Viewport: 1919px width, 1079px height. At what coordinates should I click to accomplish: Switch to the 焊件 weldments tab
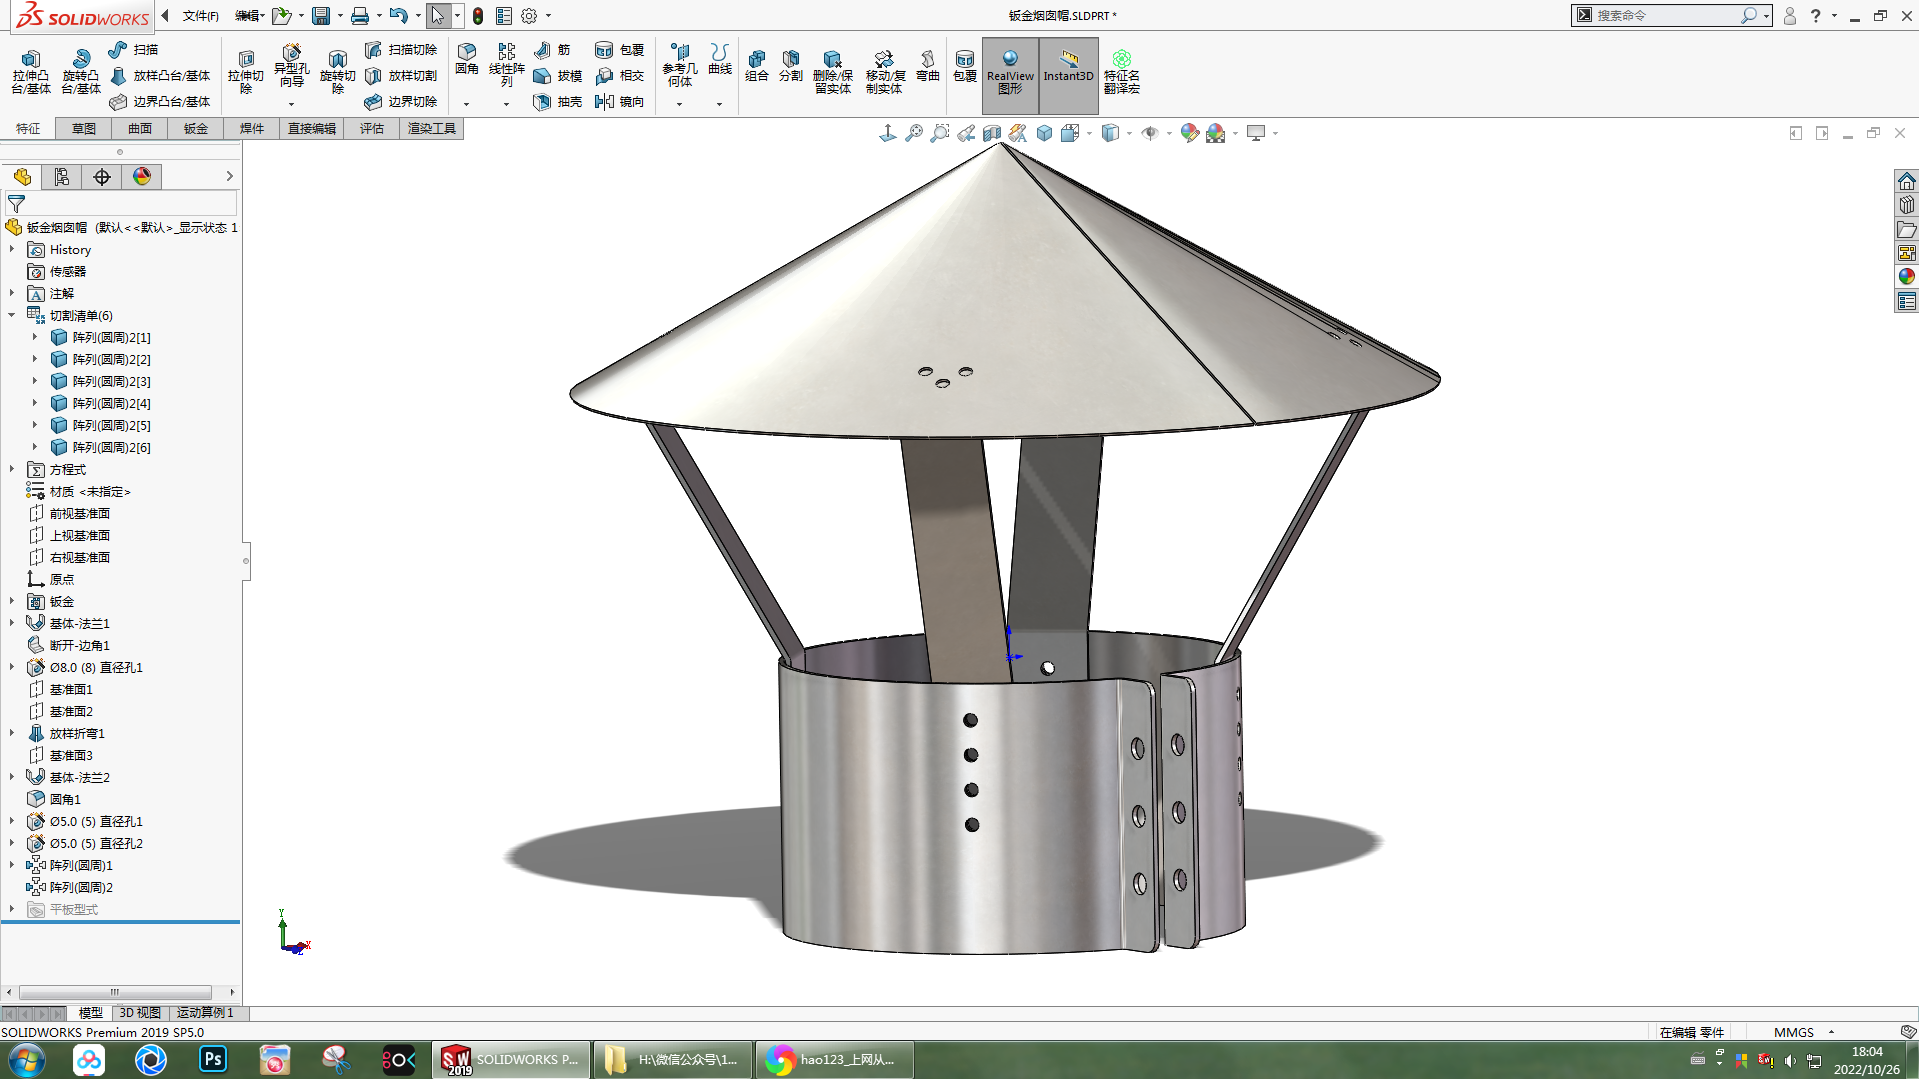coord(252,128)
